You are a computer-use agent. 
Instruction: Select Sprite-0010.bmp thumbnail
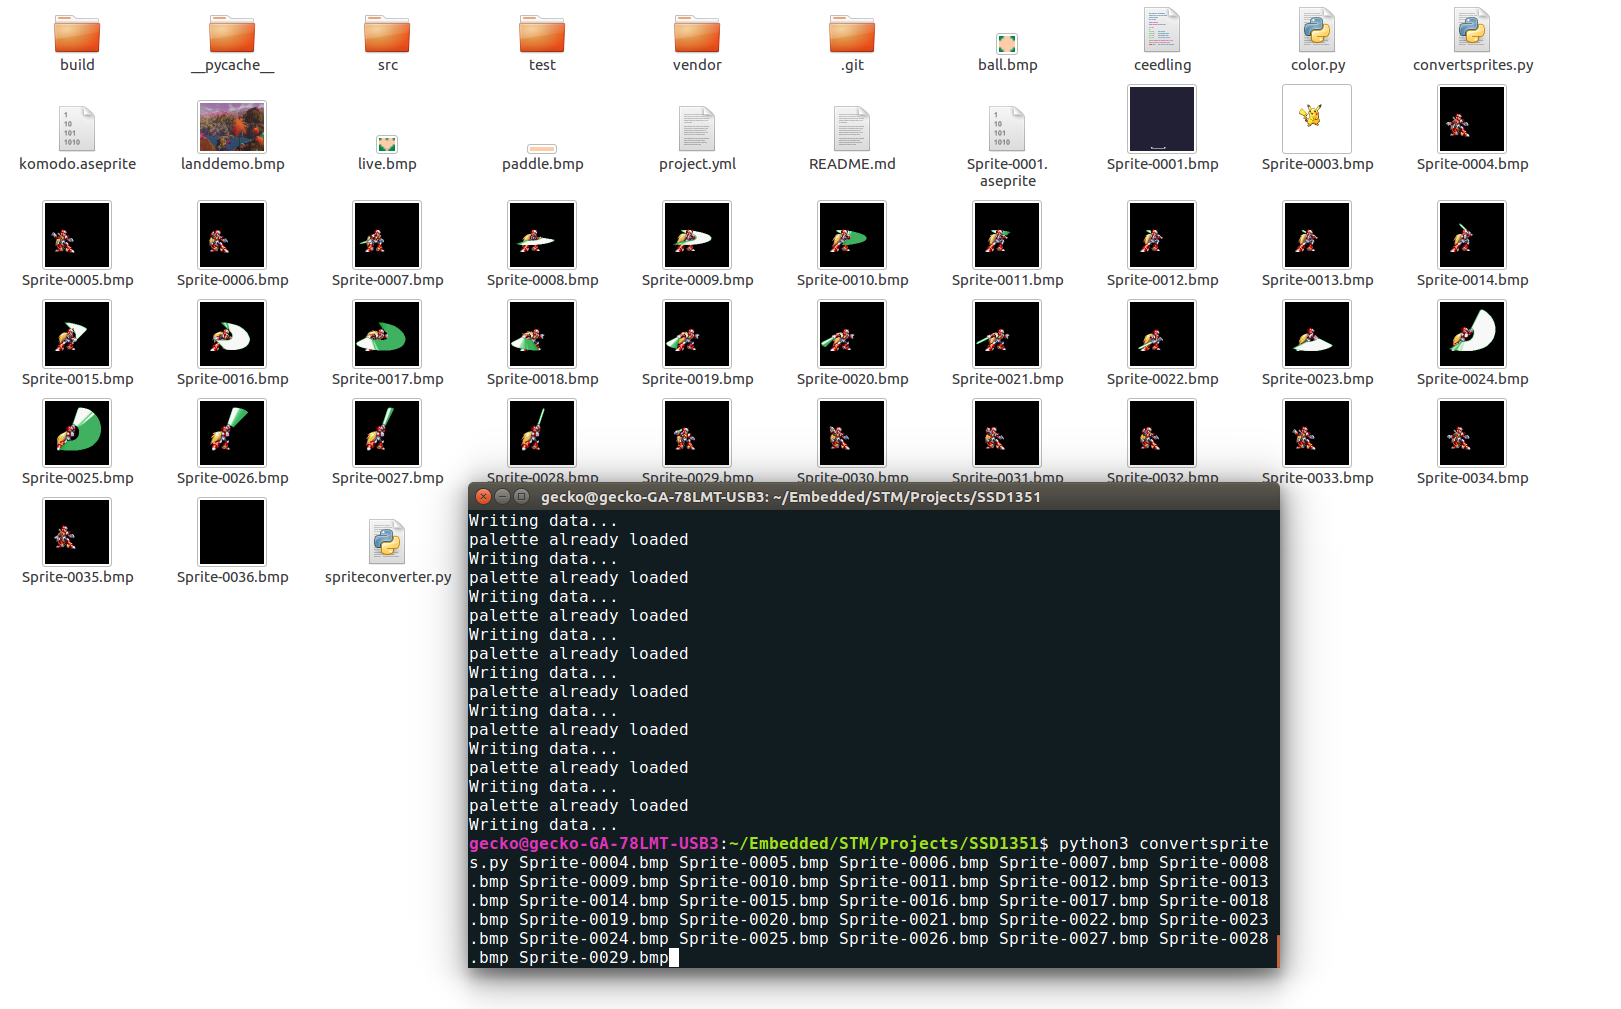coord(852,235)
